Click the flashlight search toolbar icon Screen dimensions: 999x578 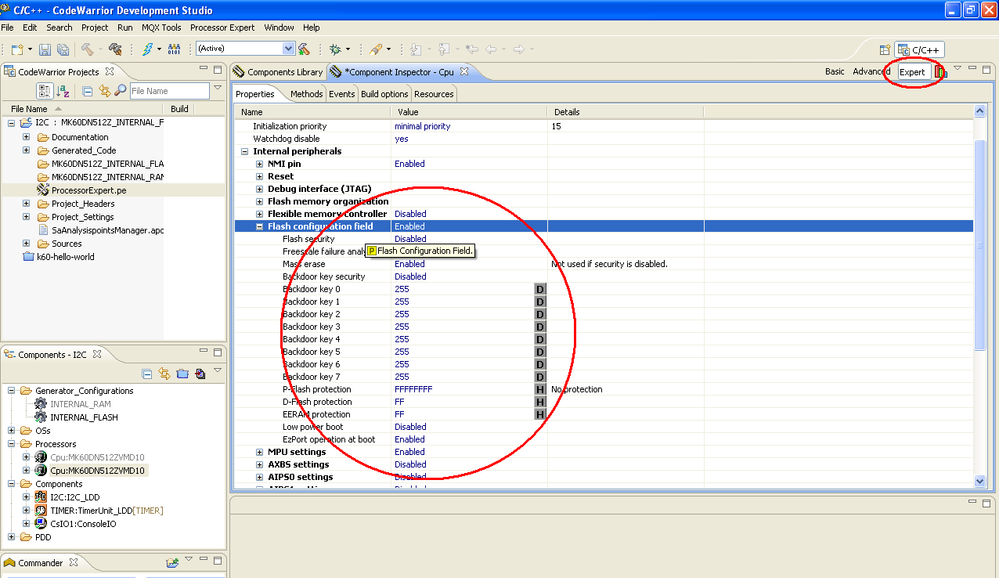(x=376, y=49)
